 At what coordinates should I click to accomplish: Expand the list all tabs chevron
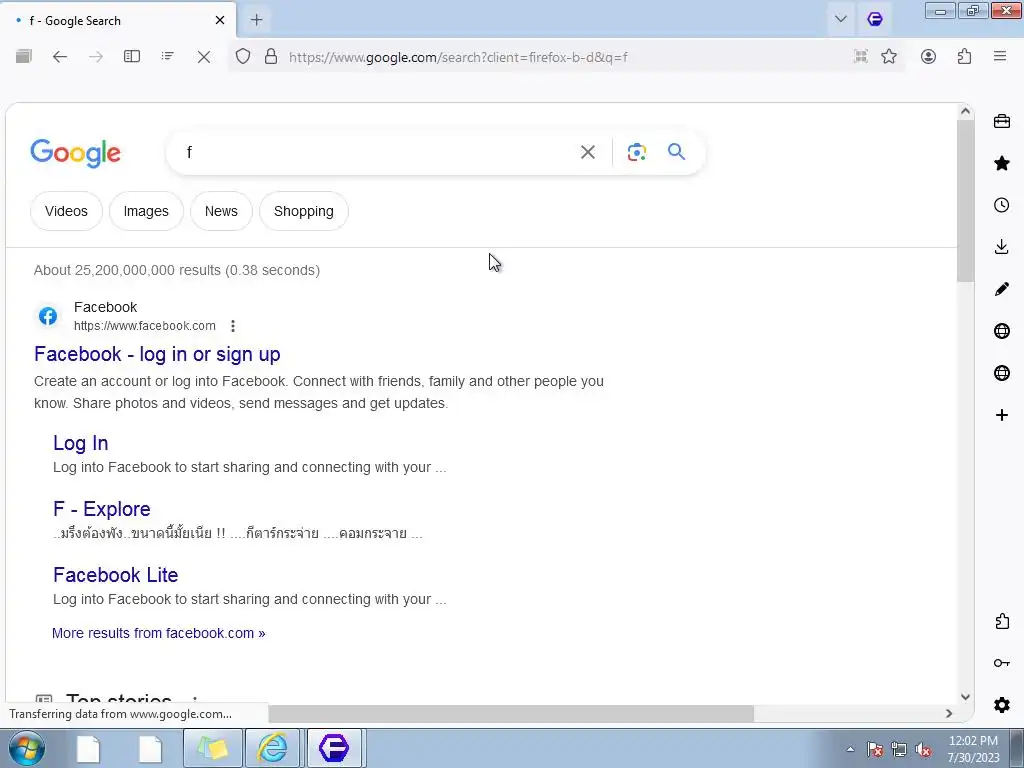[x=841, y=20]
